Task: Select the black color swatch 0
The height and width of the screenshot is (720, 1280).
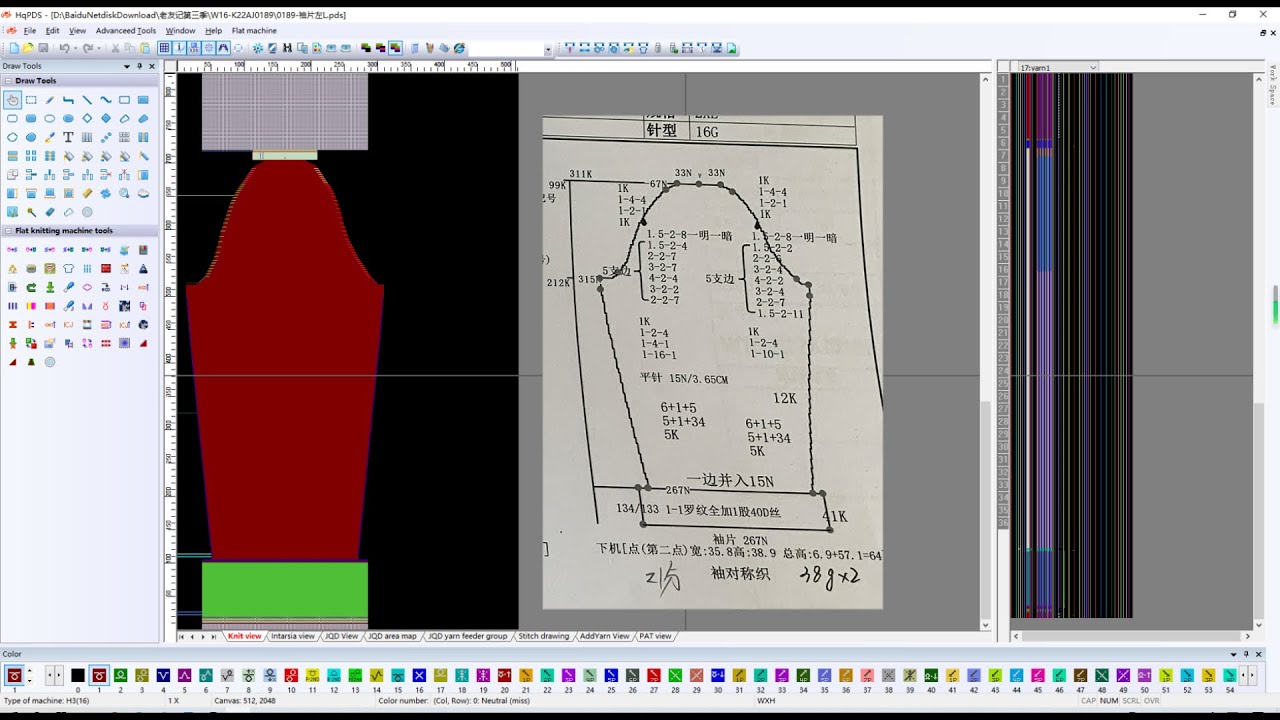Action: [x=78, y=676]
